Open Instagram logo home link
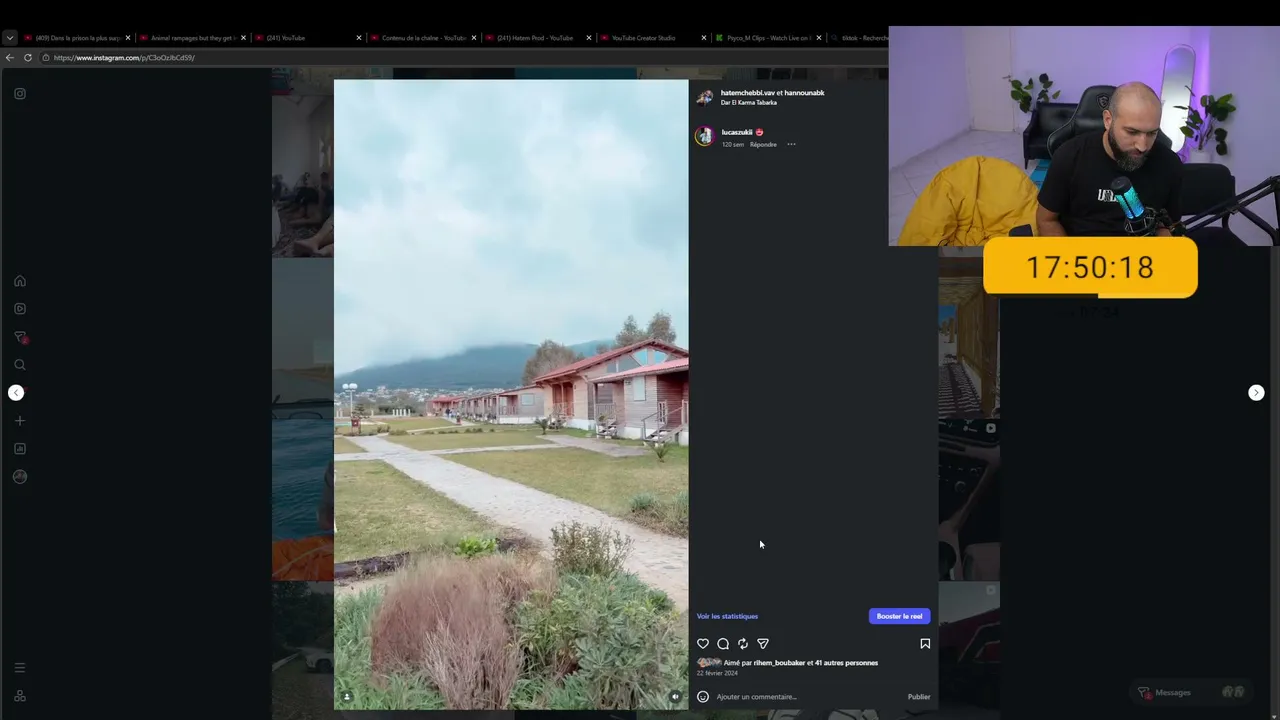Viewport: 1280px width, 720px height. (x=20, y=94)
